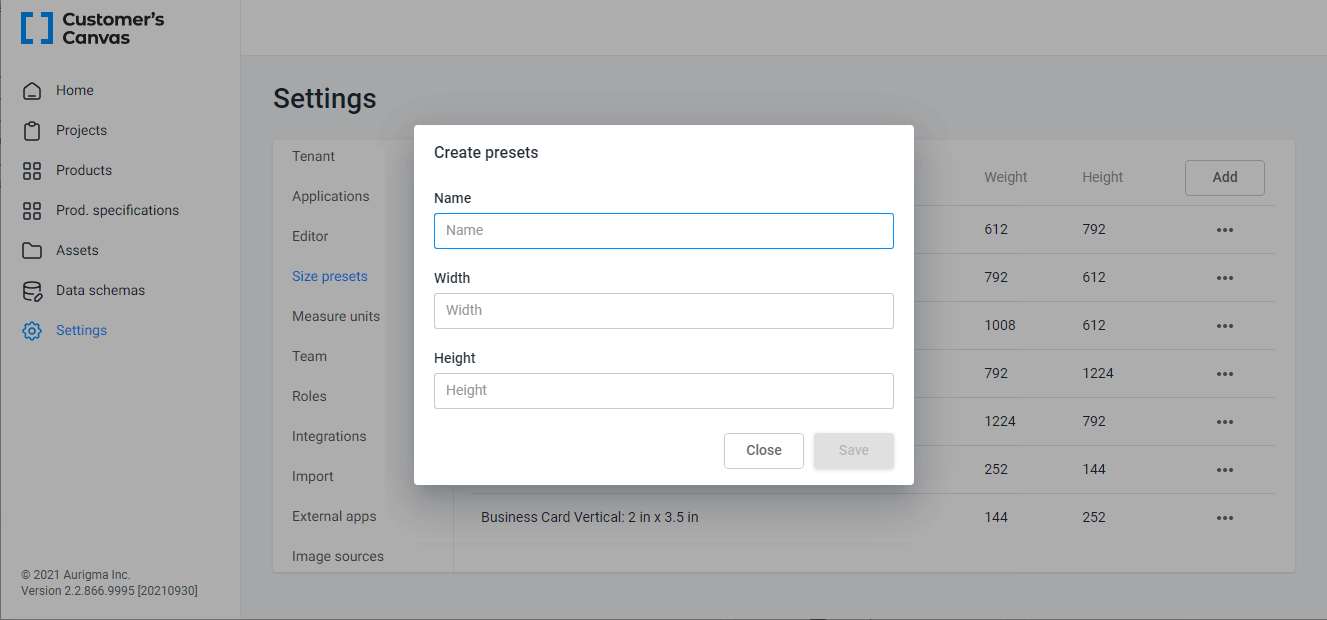This screenshot has height=620, width=1327.
Task: Open the ellipsis menu for Business Card Vertical
Action: point(1225,518)
